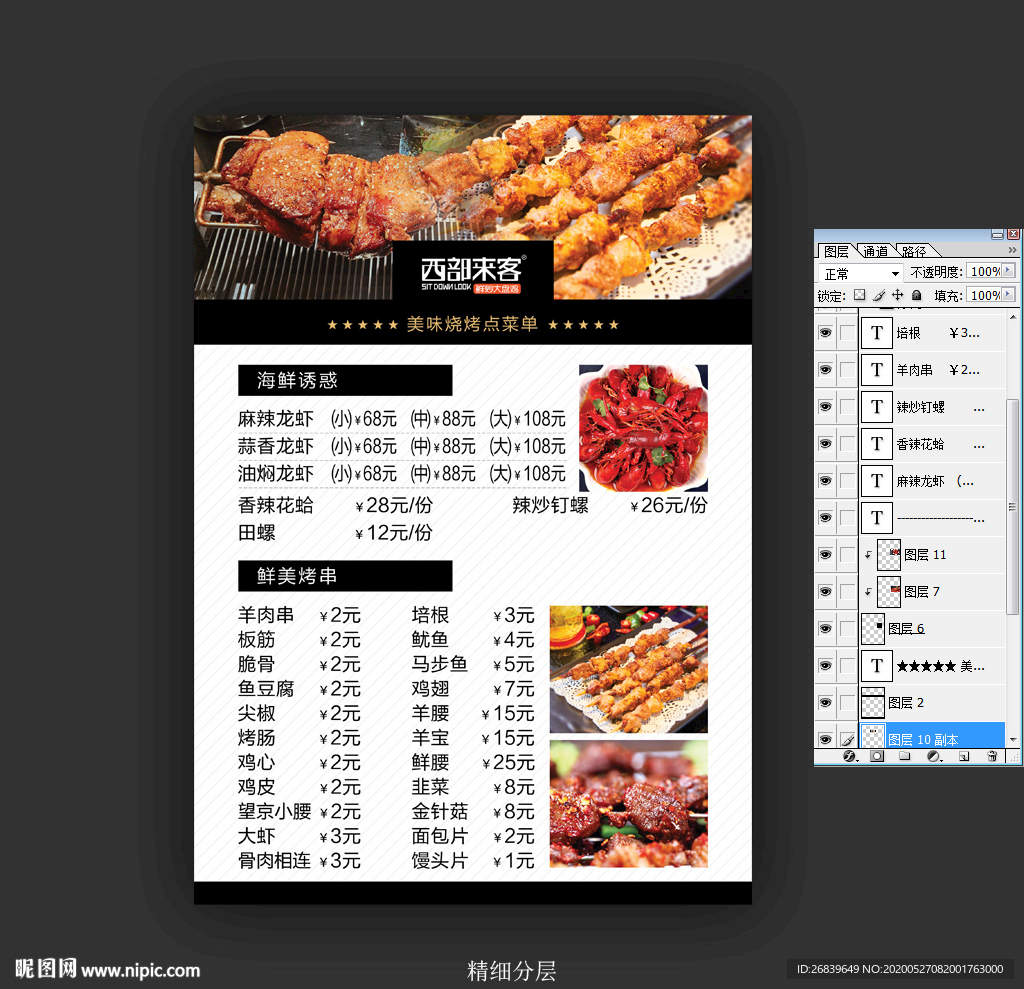Lock all padlock icon
The width and height of the screenshot is (1024, 989).
pyautogui.click(x=916, y=295)
